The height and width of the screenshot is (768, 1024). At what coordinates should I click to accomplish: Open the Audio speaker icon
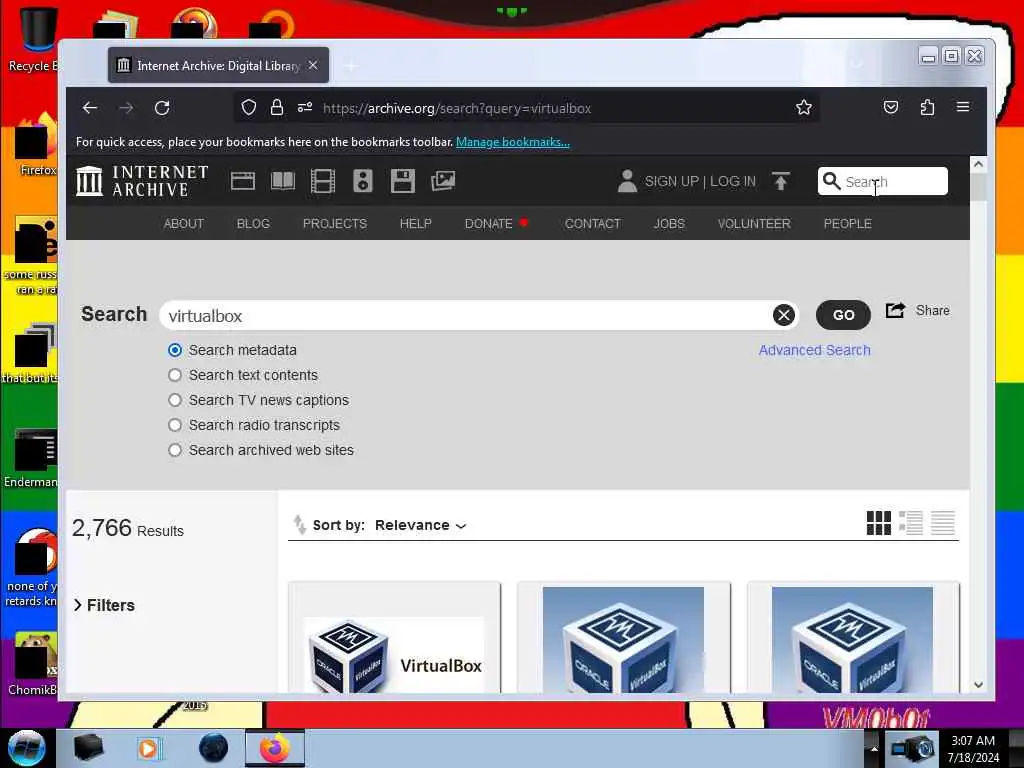click(x=362, y=181)
